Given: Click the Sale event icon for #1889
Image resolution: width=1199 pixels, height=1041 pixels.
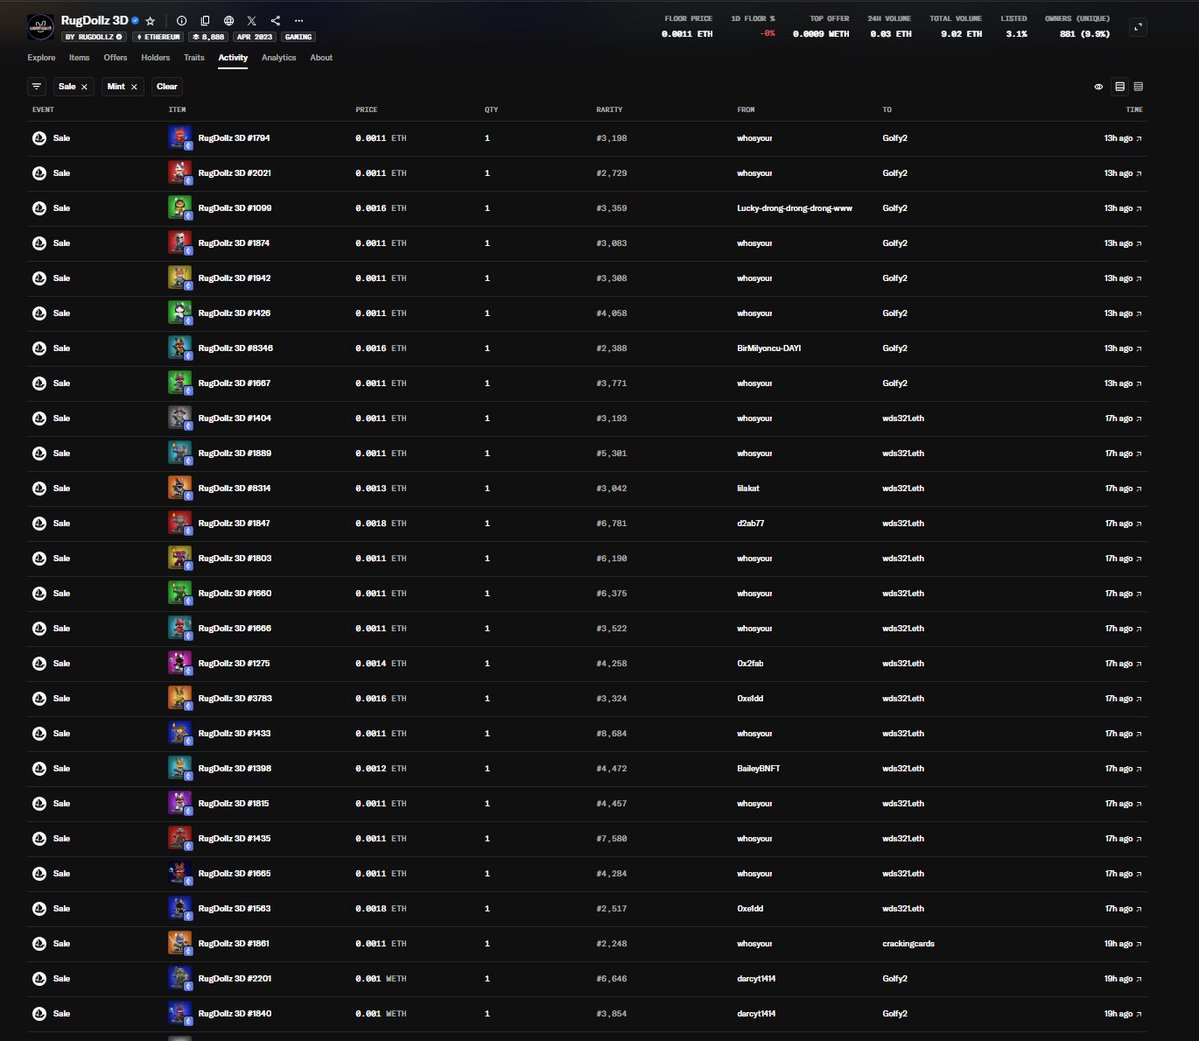Looking at the screenshot, I should 39,454.
